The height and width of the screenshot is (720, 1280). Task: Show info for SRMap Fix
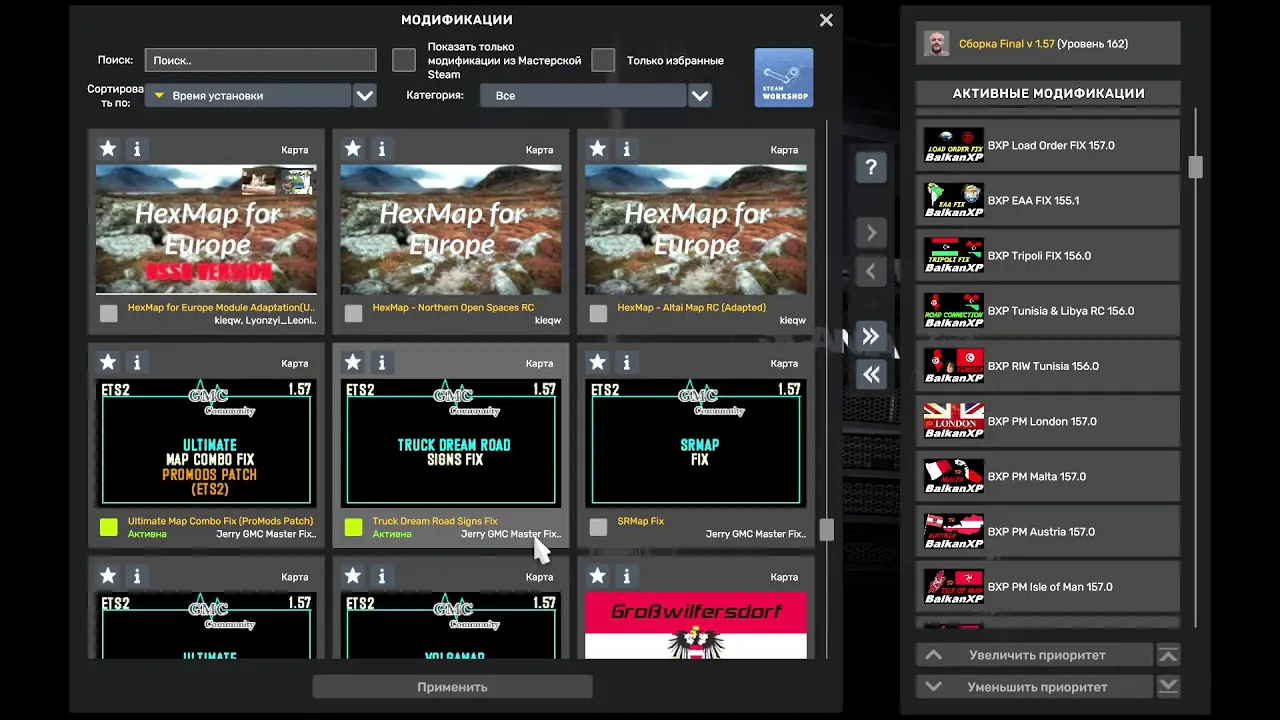[x=626, y=362]
